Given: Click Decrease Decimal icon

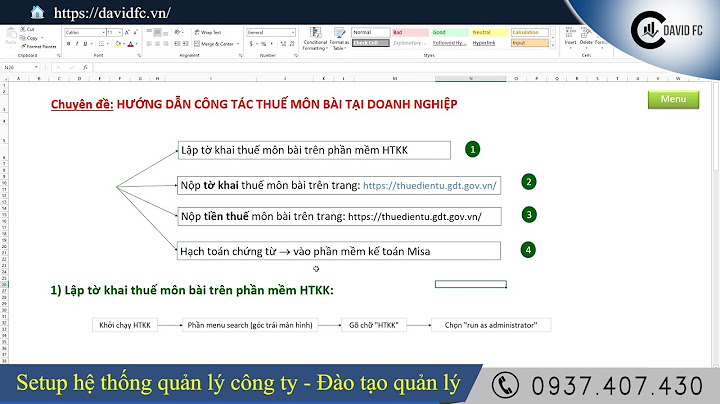Looking at the screenshot, I should (x=292, y=44).
